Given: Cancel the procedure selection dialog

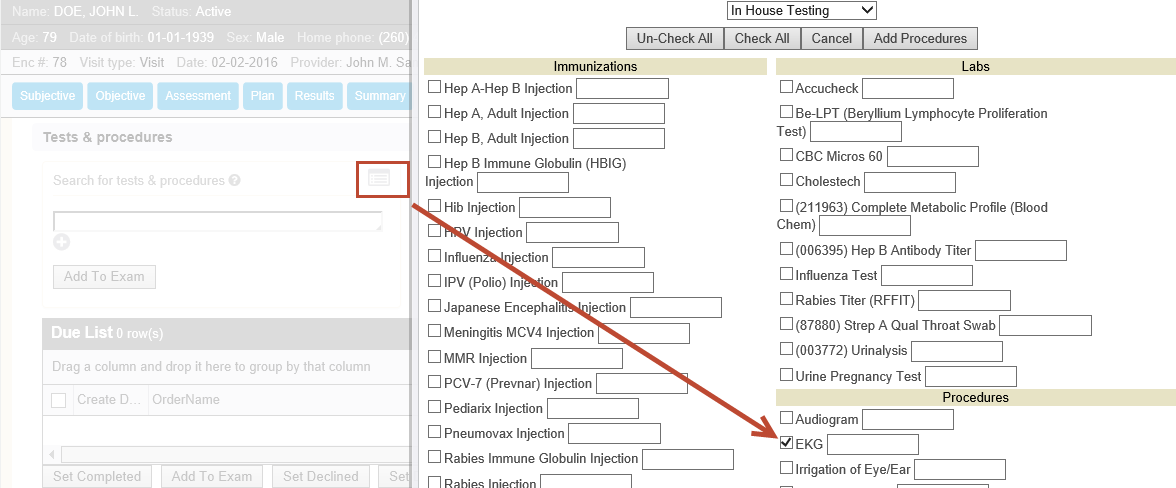Looking at the screenshot, I should [x=831, y=39].
